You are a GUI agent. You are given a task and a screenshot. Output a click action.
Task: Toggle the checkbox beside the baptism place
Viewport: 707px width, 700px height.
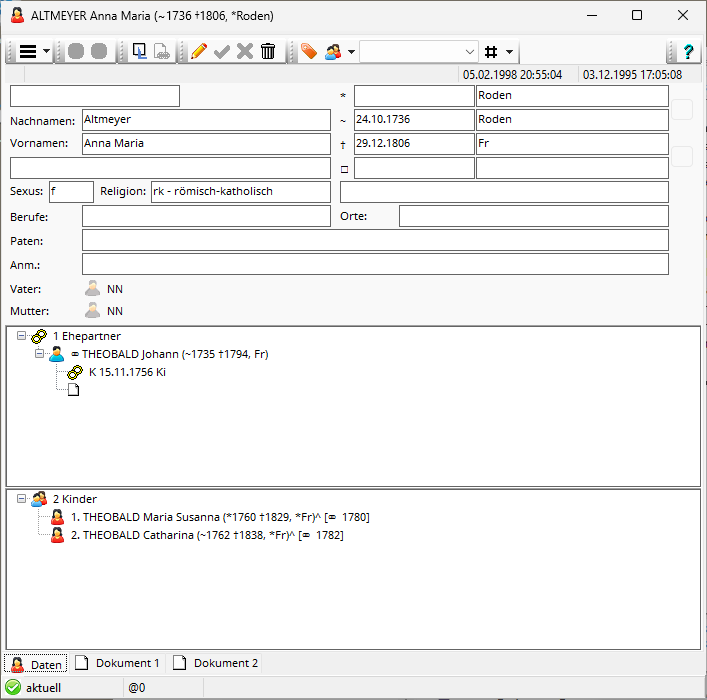tap(682, 110)
